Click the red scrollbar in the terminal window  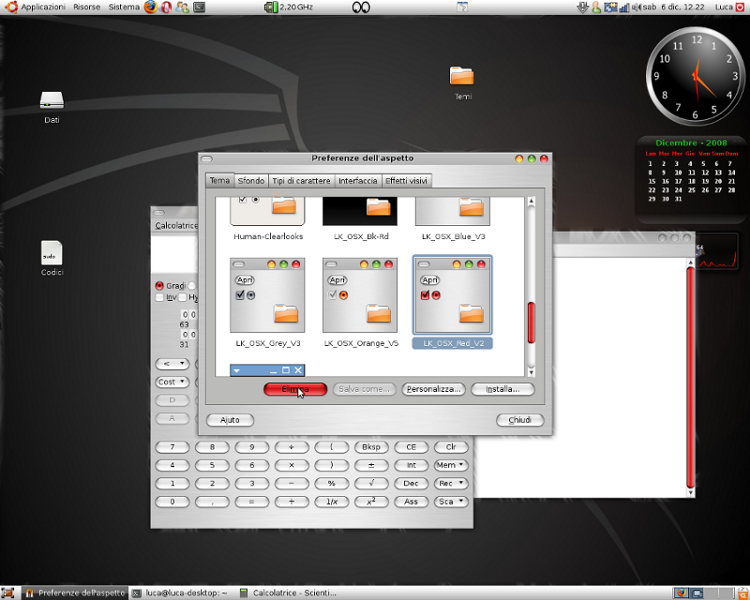690,377
